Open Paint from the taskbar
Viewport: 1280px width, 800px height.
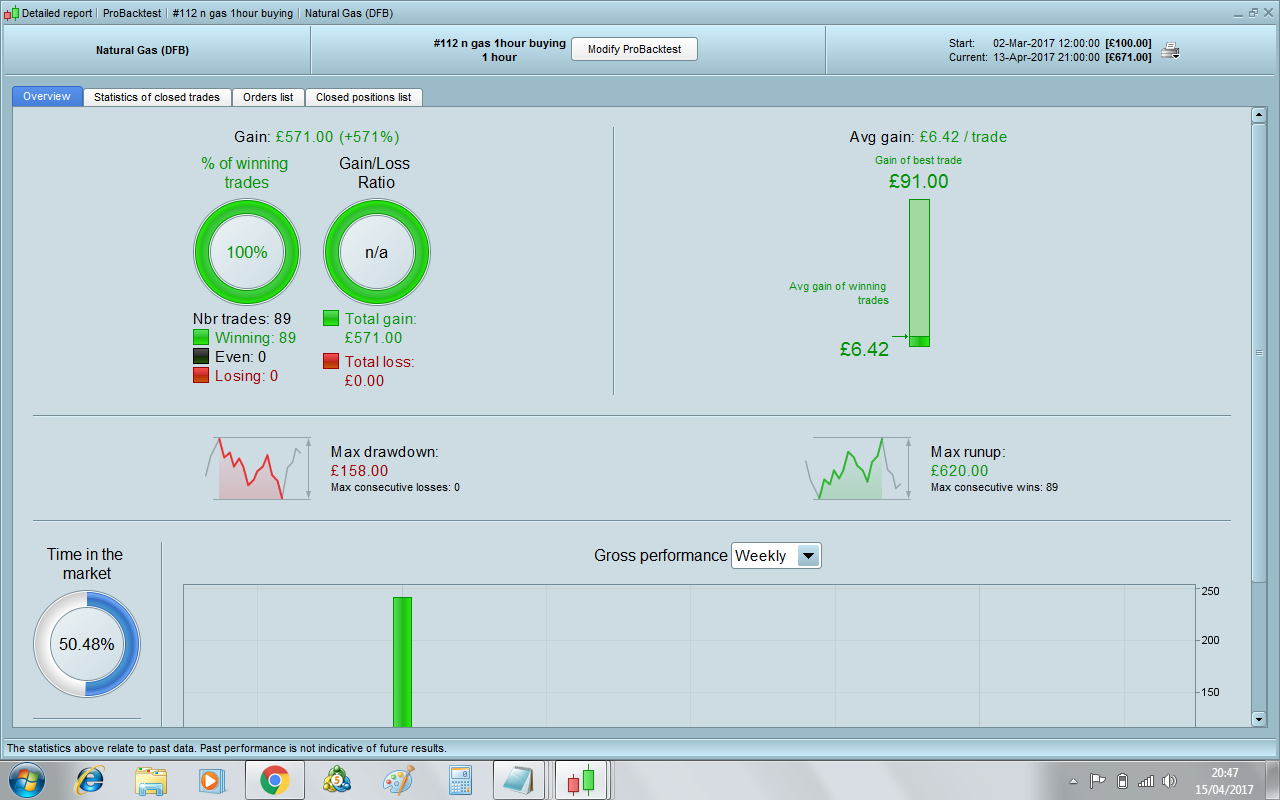tap(398, 780)
